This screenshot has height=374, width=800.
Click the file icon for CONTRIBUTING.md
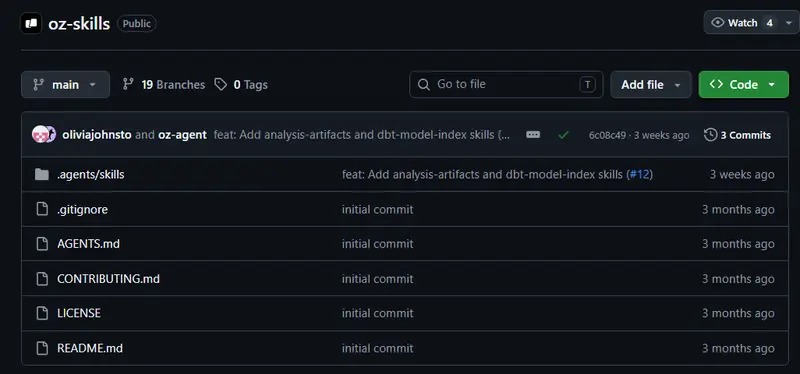point(42,279)
